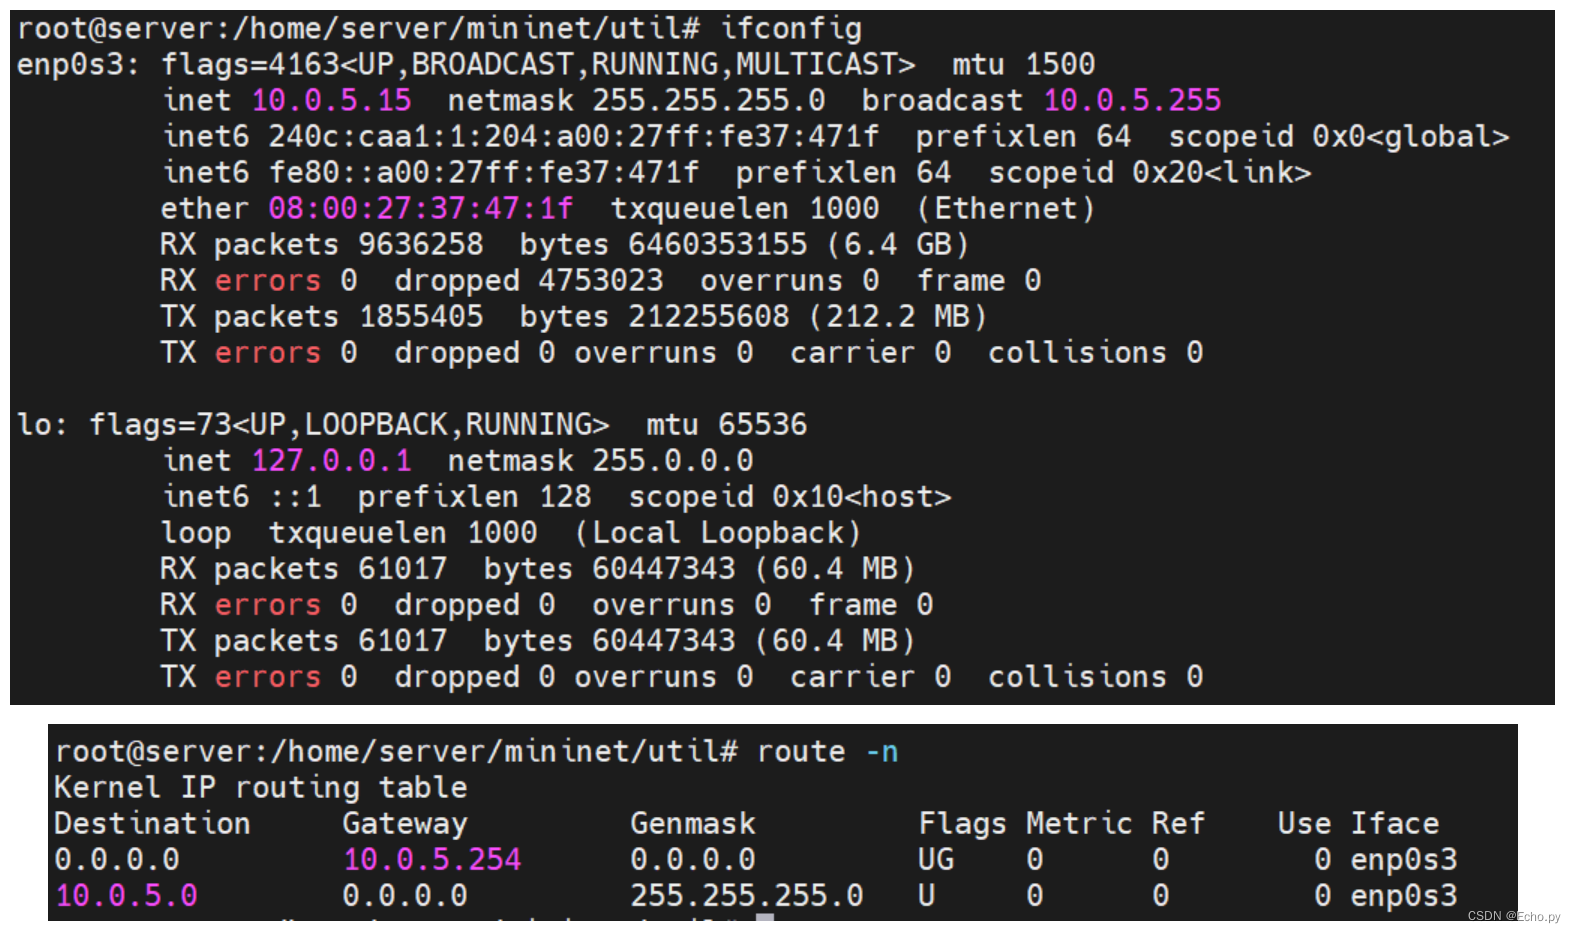The image size is (1576, 933).
Task: Click the inet address 10.0.5.15
Action: tap(331, 101)
